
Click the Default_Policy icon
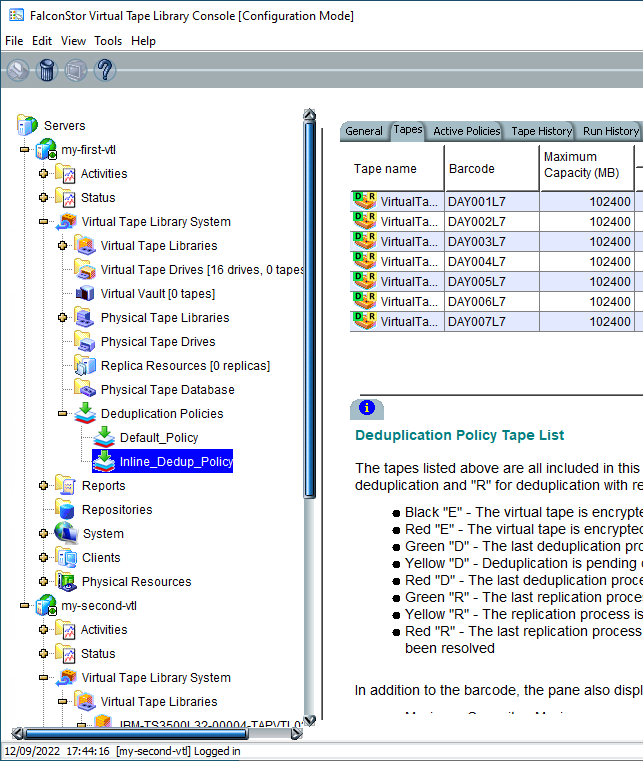(104, 437)
